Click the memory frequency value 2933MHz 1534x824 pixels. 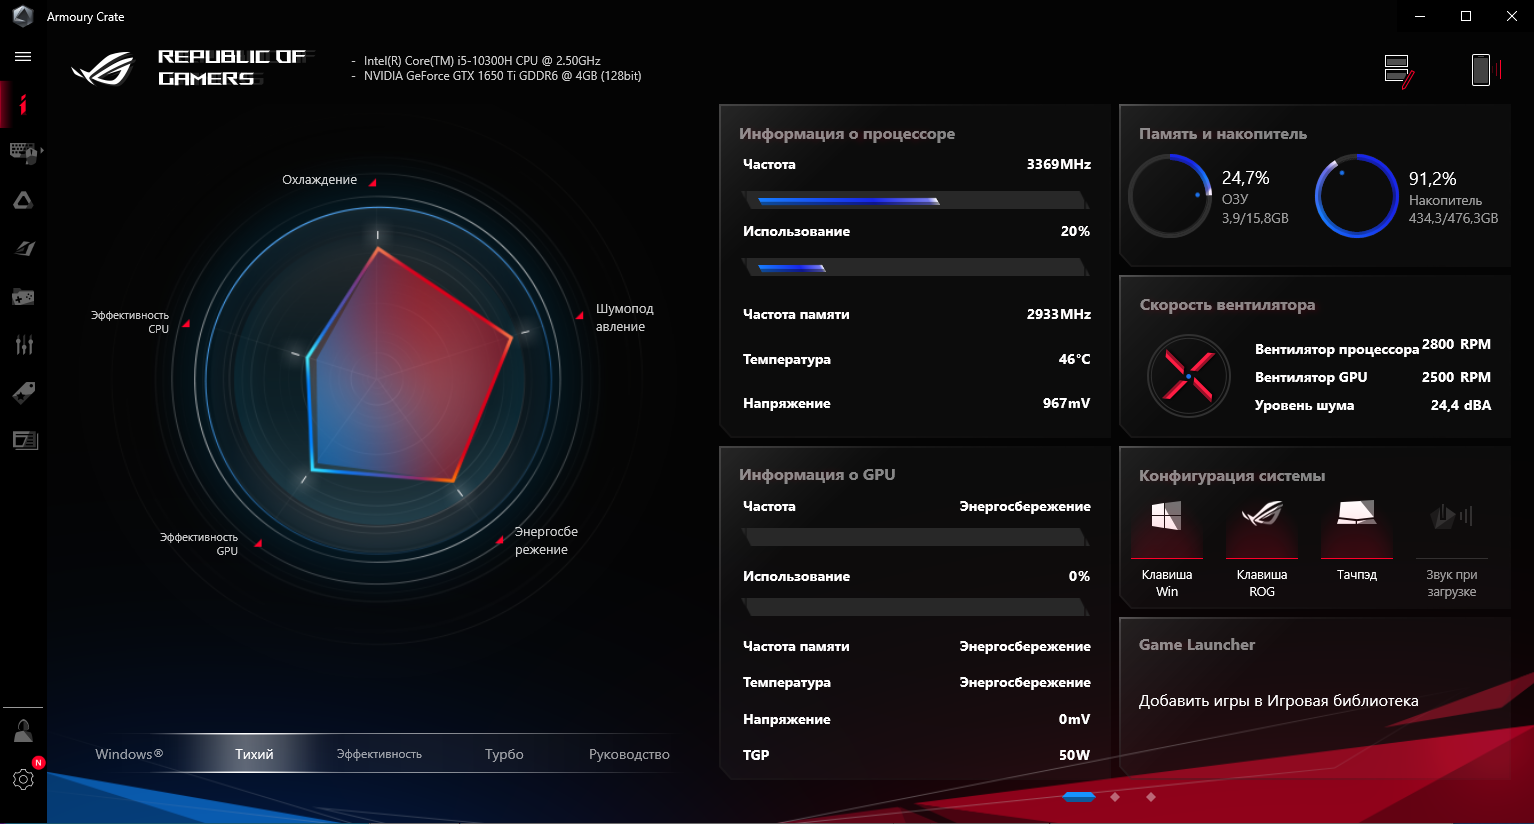(1059, 314)
